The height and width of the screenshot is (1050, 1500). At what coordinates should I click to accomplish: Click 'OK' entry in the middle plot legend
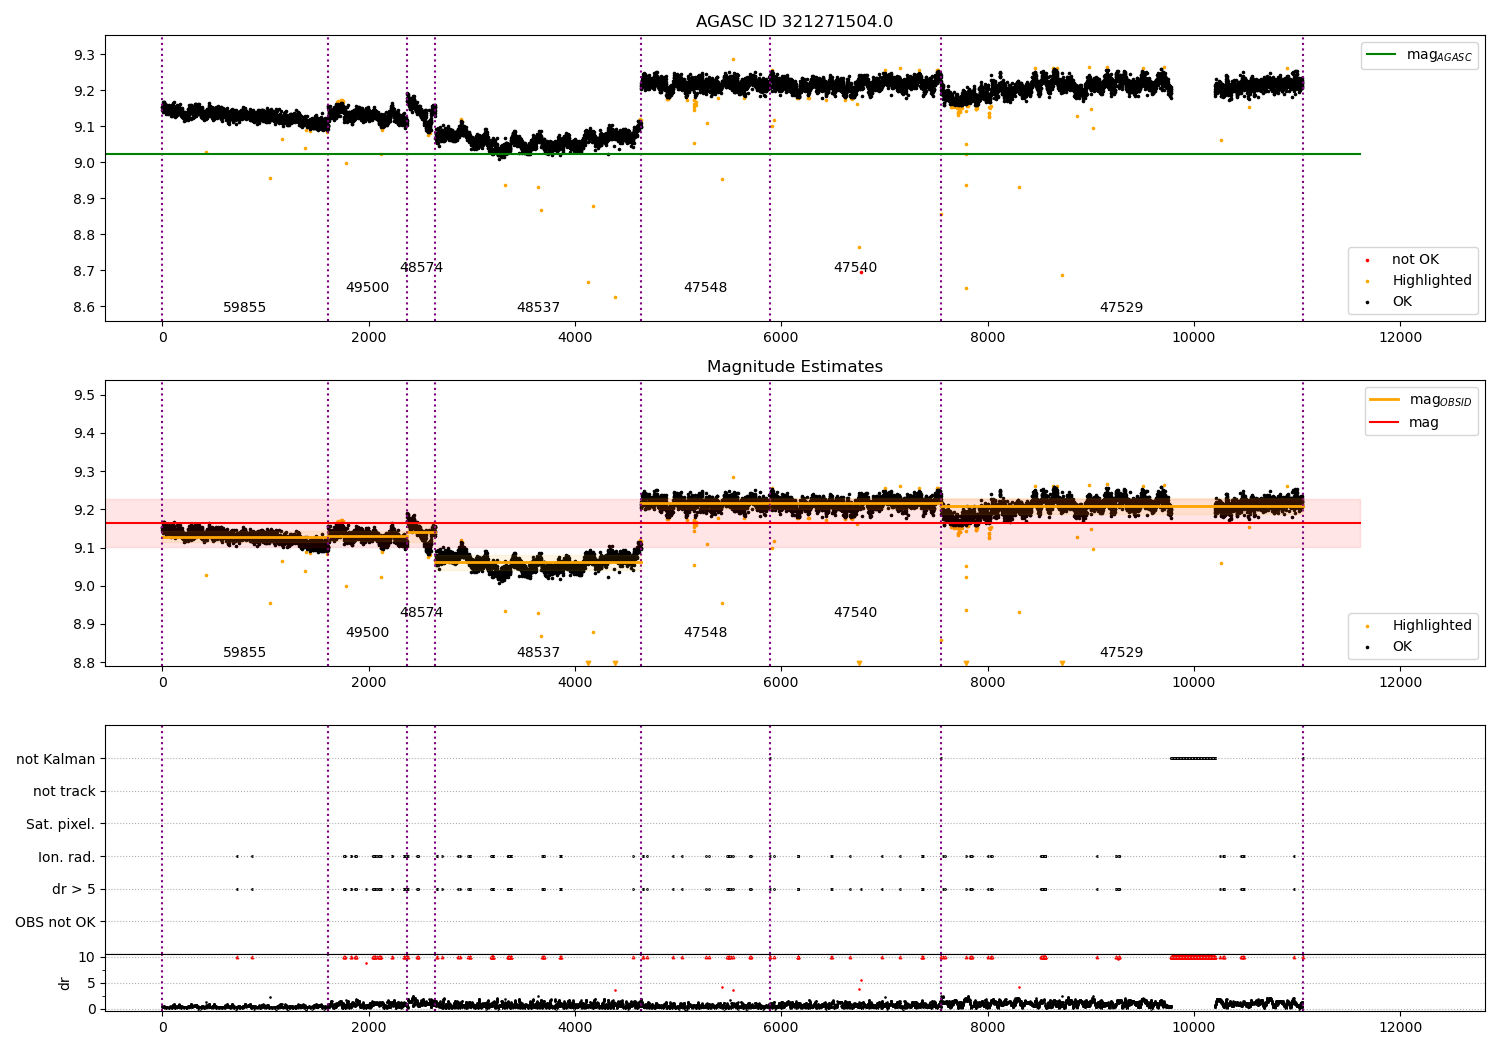(1402, 647)
